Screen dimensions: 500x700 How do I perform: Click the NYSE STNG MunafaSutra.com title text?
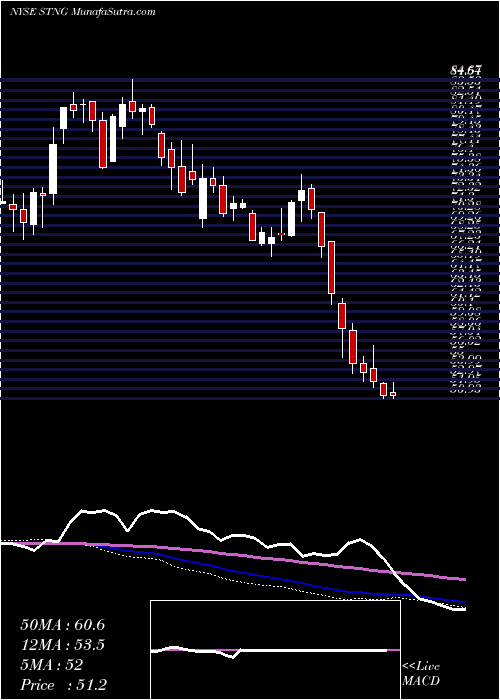(83, 12)
